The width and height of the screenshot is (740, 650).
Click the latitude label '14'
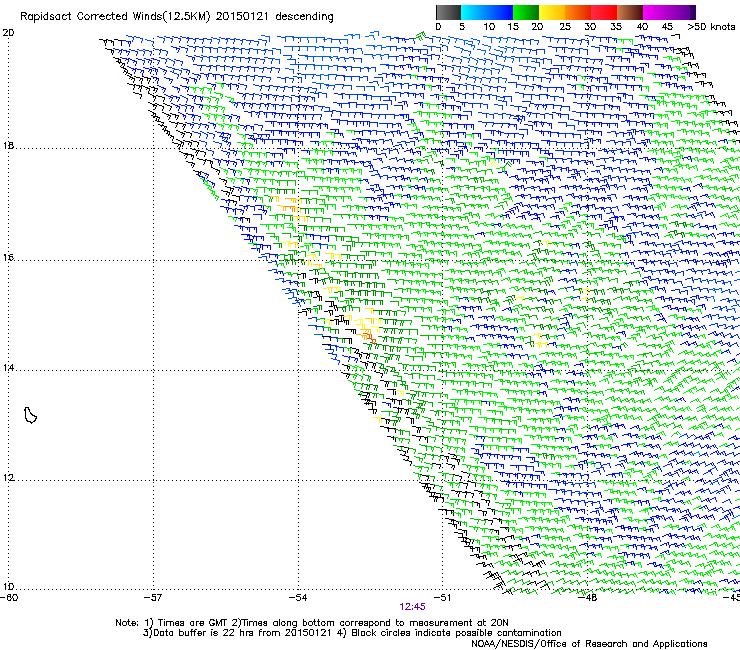click(8, 368)
